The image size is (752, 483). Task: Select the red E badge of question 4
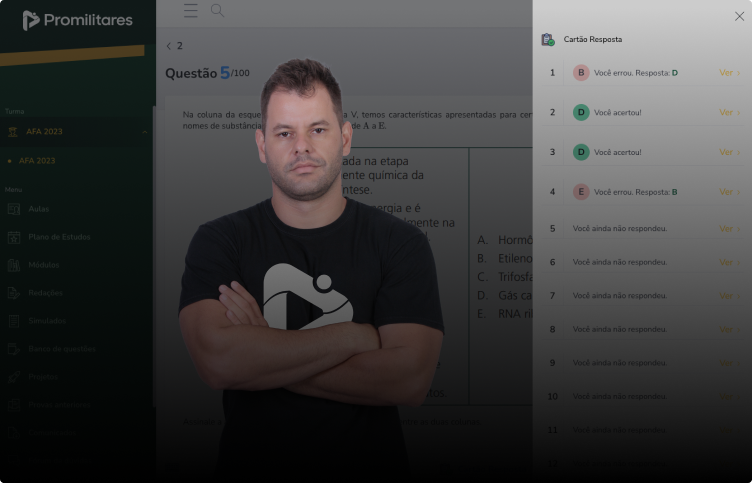(581, 192)
